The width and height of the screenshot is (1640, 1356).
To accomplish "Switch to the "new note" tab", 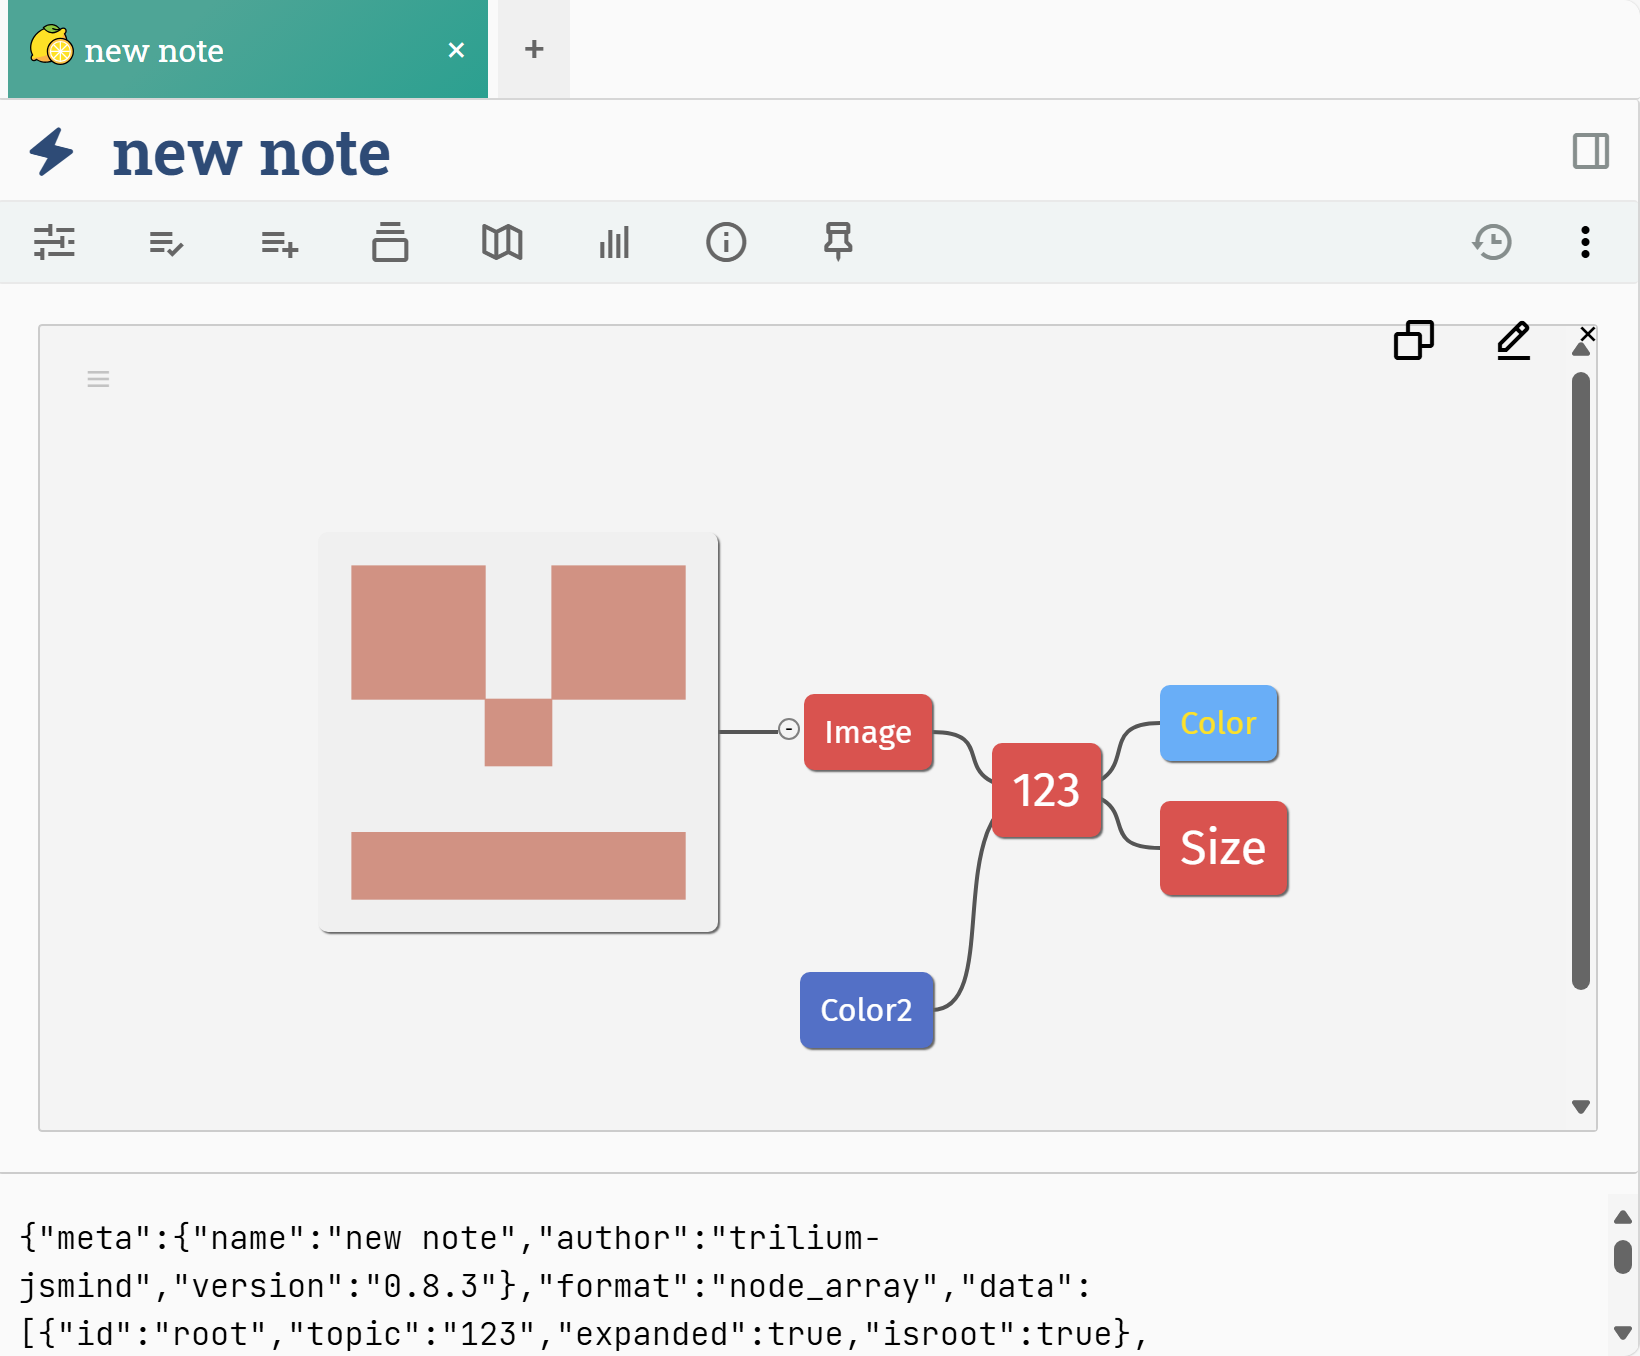I will [247, 49].
